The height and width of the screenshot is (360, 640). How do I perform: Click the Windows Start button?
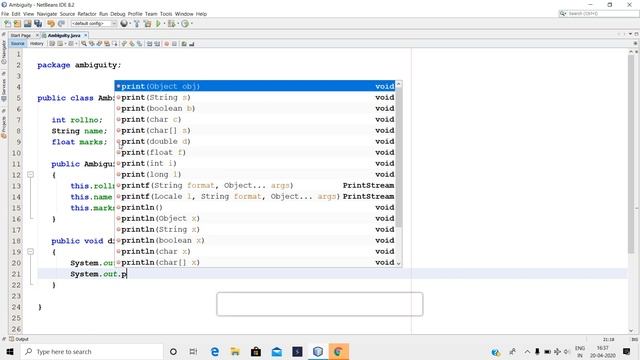tap(10, 351)
